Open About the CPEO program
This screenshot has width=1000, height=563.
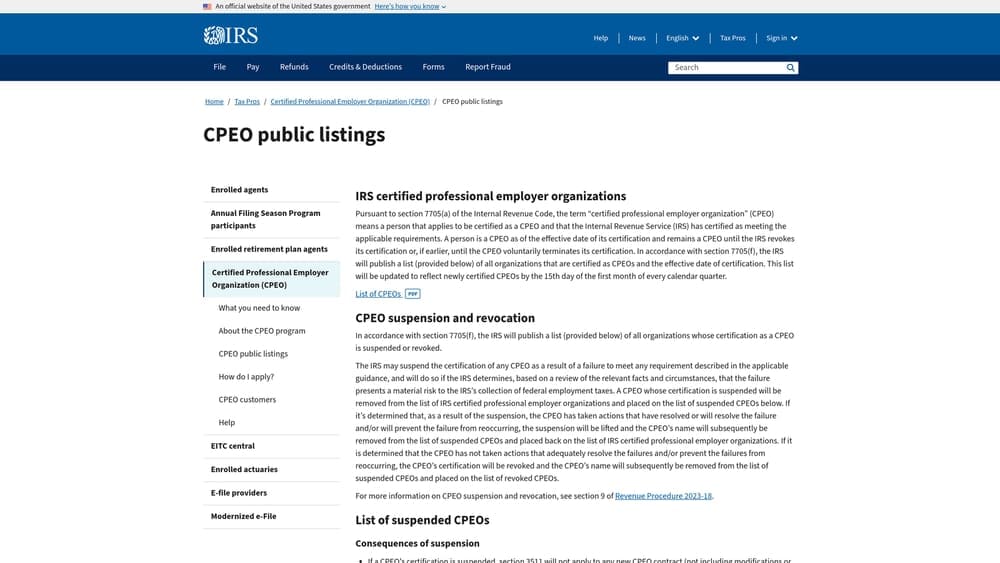tap(261, 331)
